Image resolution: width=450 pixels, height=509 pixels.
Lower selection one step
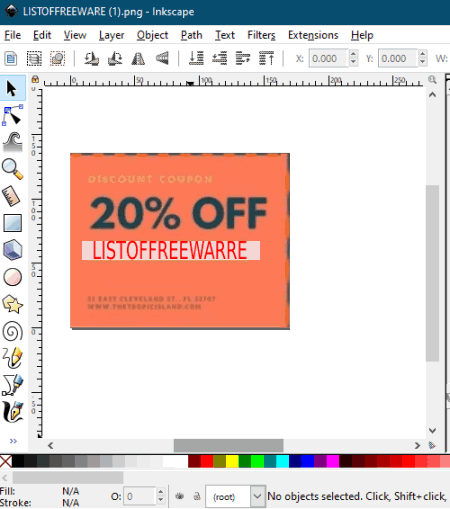(220, 59)
